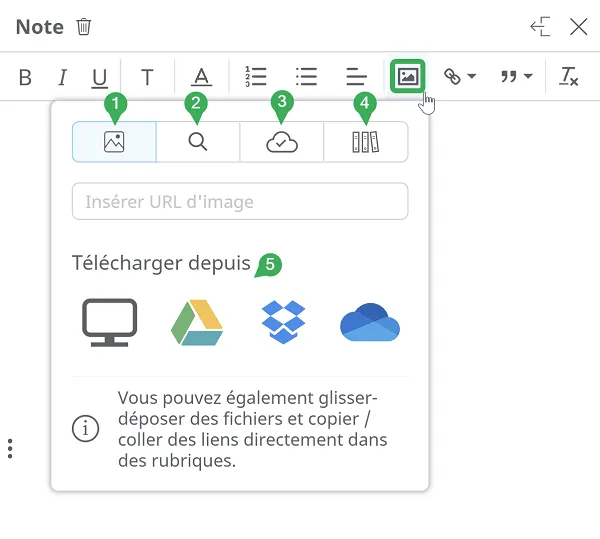Viewport: 600px width, 539px height.
Task: Open the text size T tool
Action: click(x=147, y=77)
